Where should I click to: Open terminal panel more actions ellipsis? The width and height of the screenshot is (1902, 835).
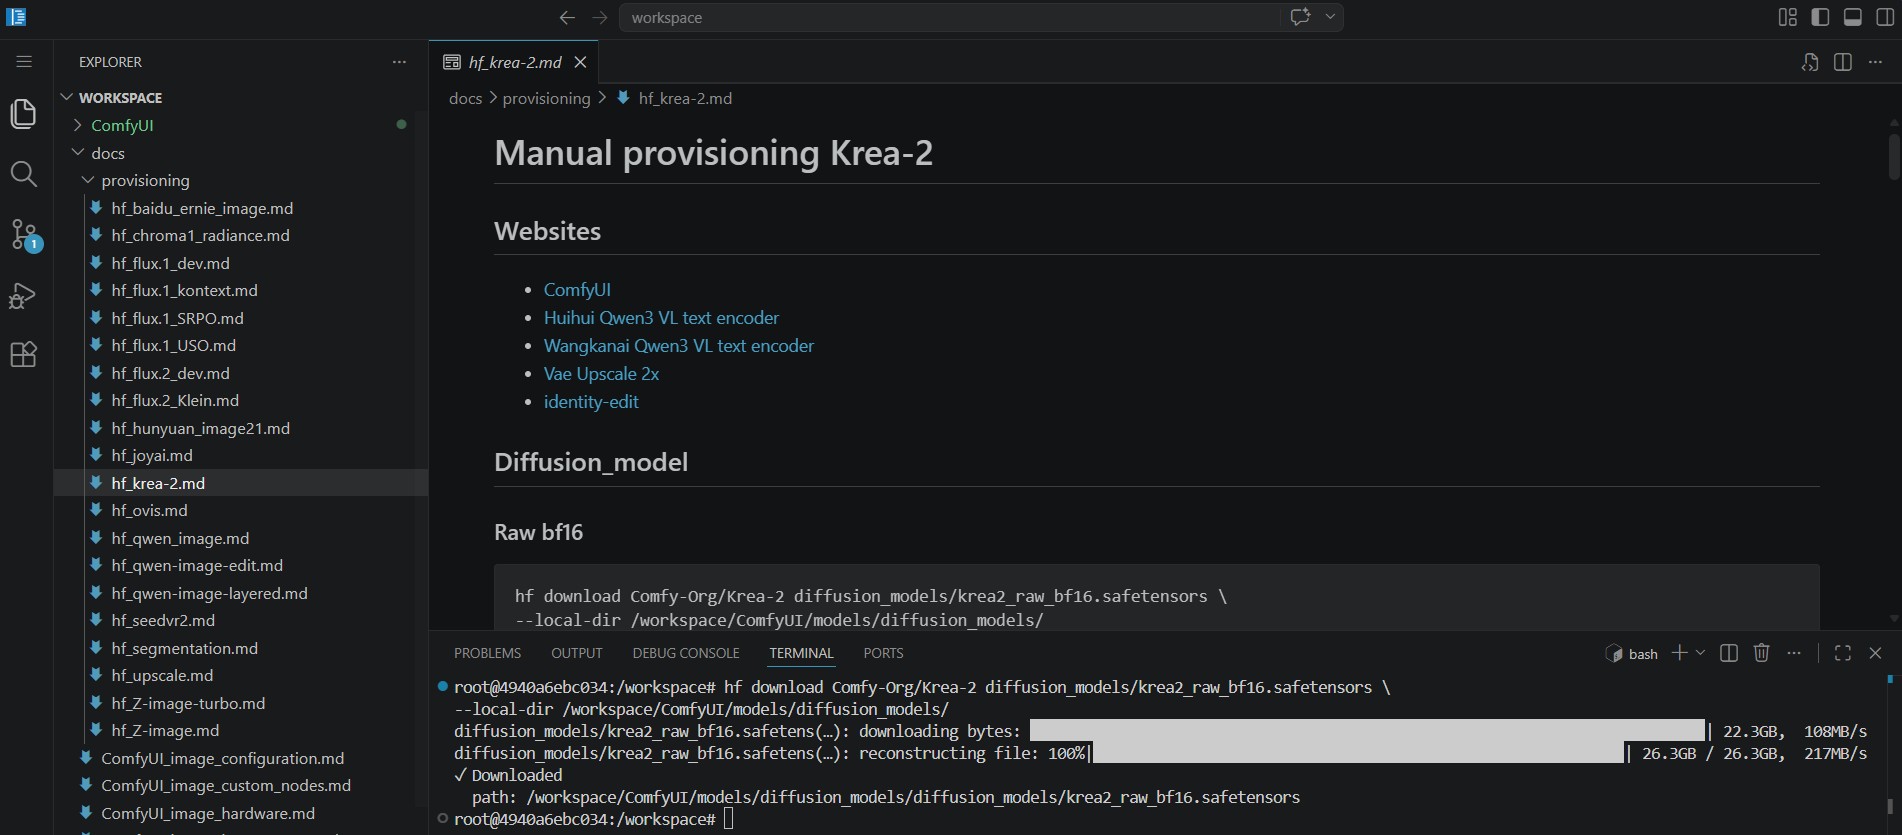(x=1794, y=652)
